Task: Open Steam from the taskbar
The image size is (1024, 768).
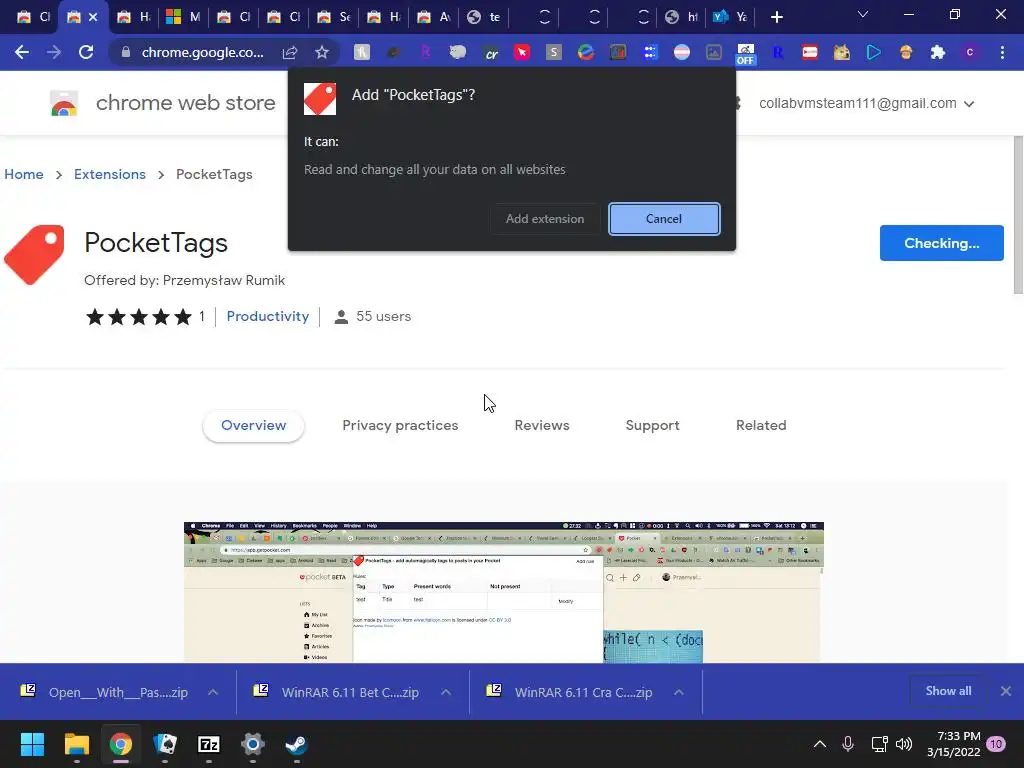Action: point(296,744)
